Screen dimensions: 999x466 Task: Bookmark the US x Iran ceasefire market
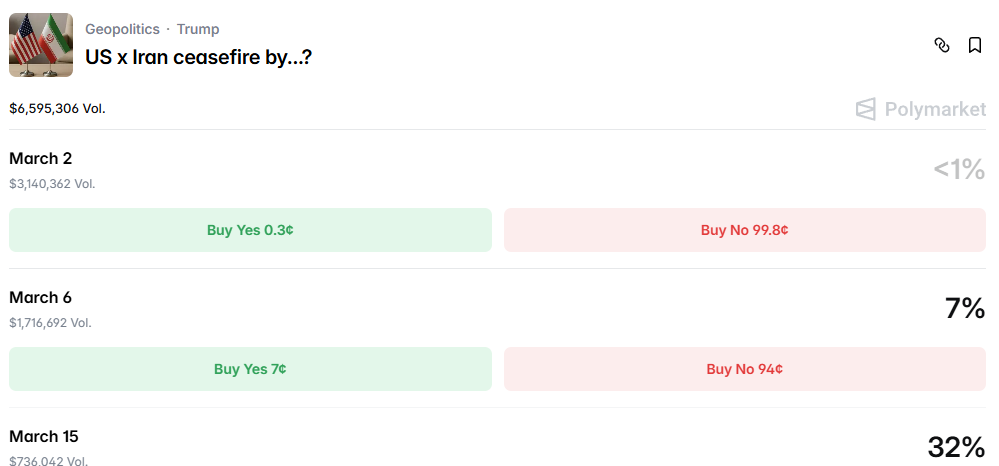(975, 45)
